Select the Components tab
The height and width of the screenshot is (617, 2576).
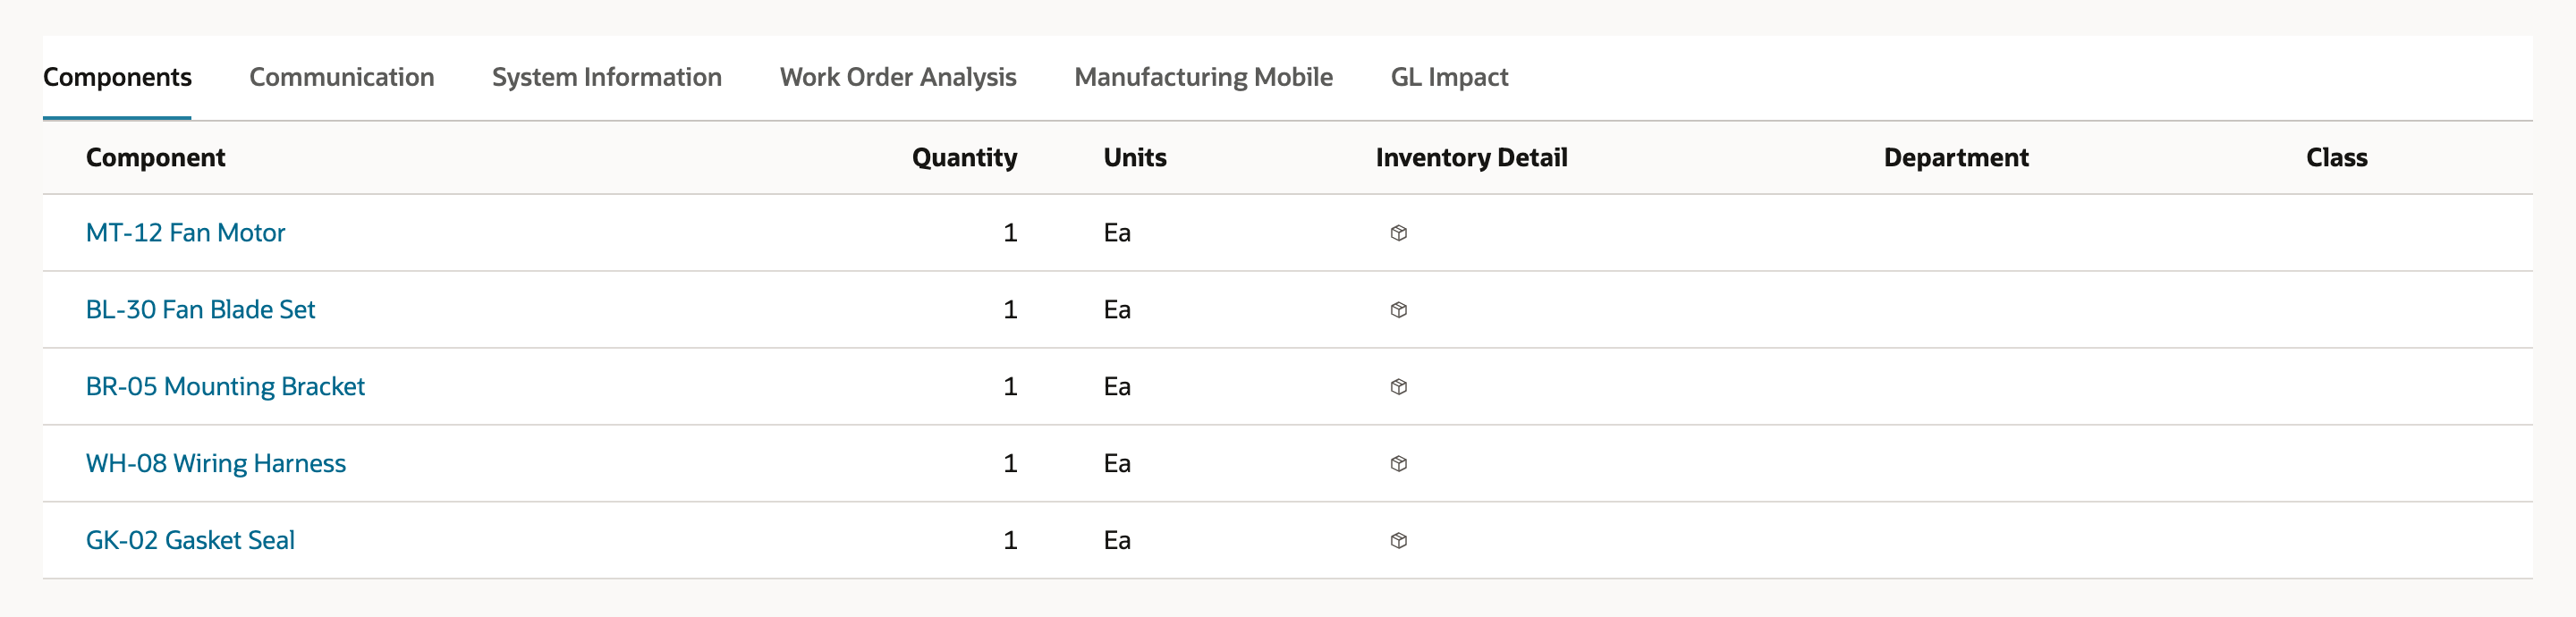pos(117,77)
